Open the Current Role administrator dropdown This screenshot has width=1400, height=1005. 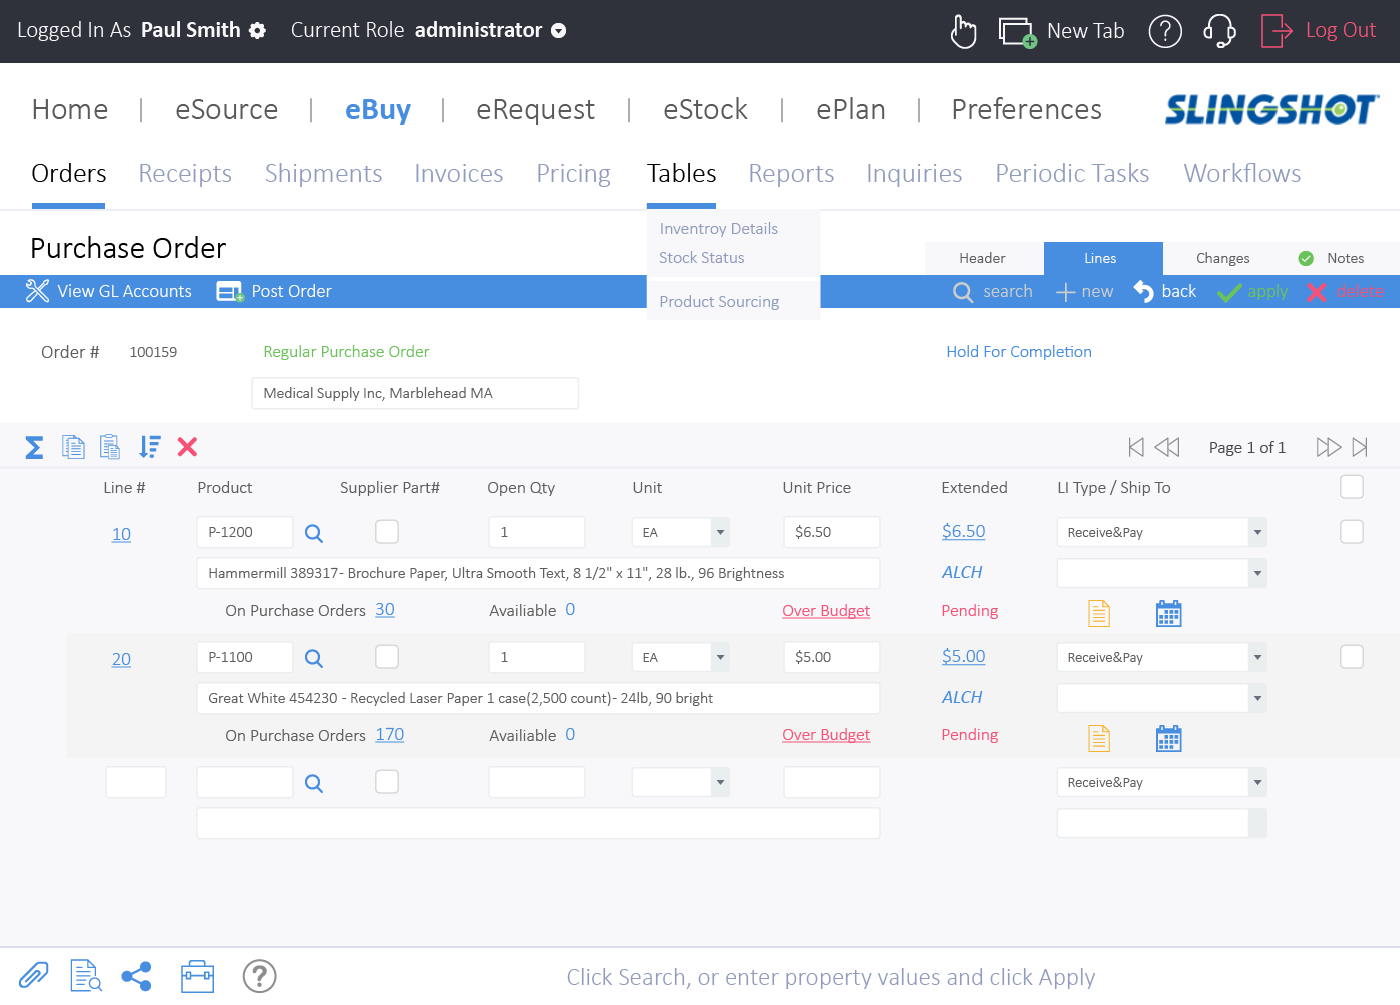pyautogui.click(x=559, y=31)
